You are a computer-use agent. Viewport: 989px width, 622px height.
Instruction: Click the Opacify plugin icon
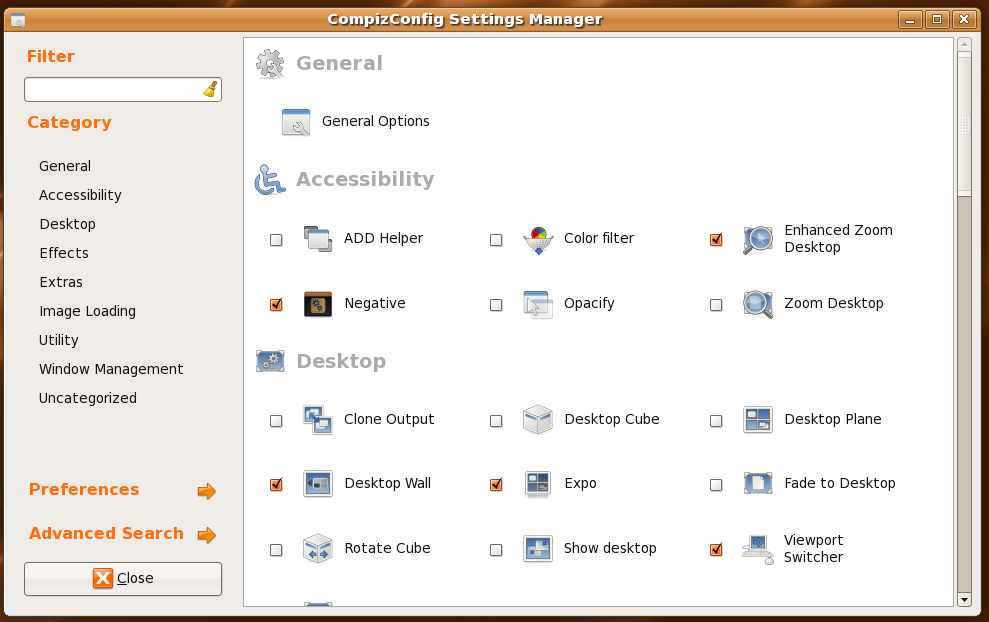coord(537,304)
